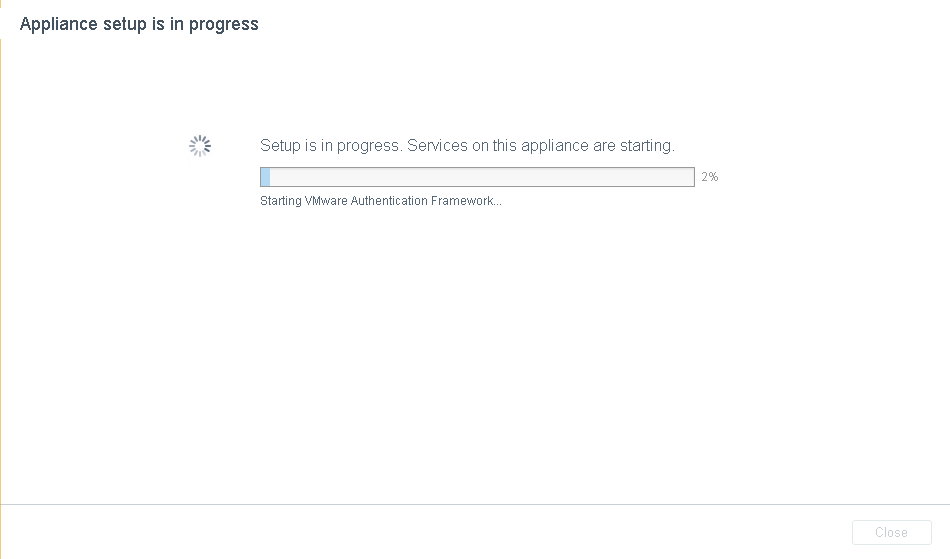
Task: Click 'Starting VMware Authentication Framework...' status text
Action: pyautogui.click(x=380, y=201)
